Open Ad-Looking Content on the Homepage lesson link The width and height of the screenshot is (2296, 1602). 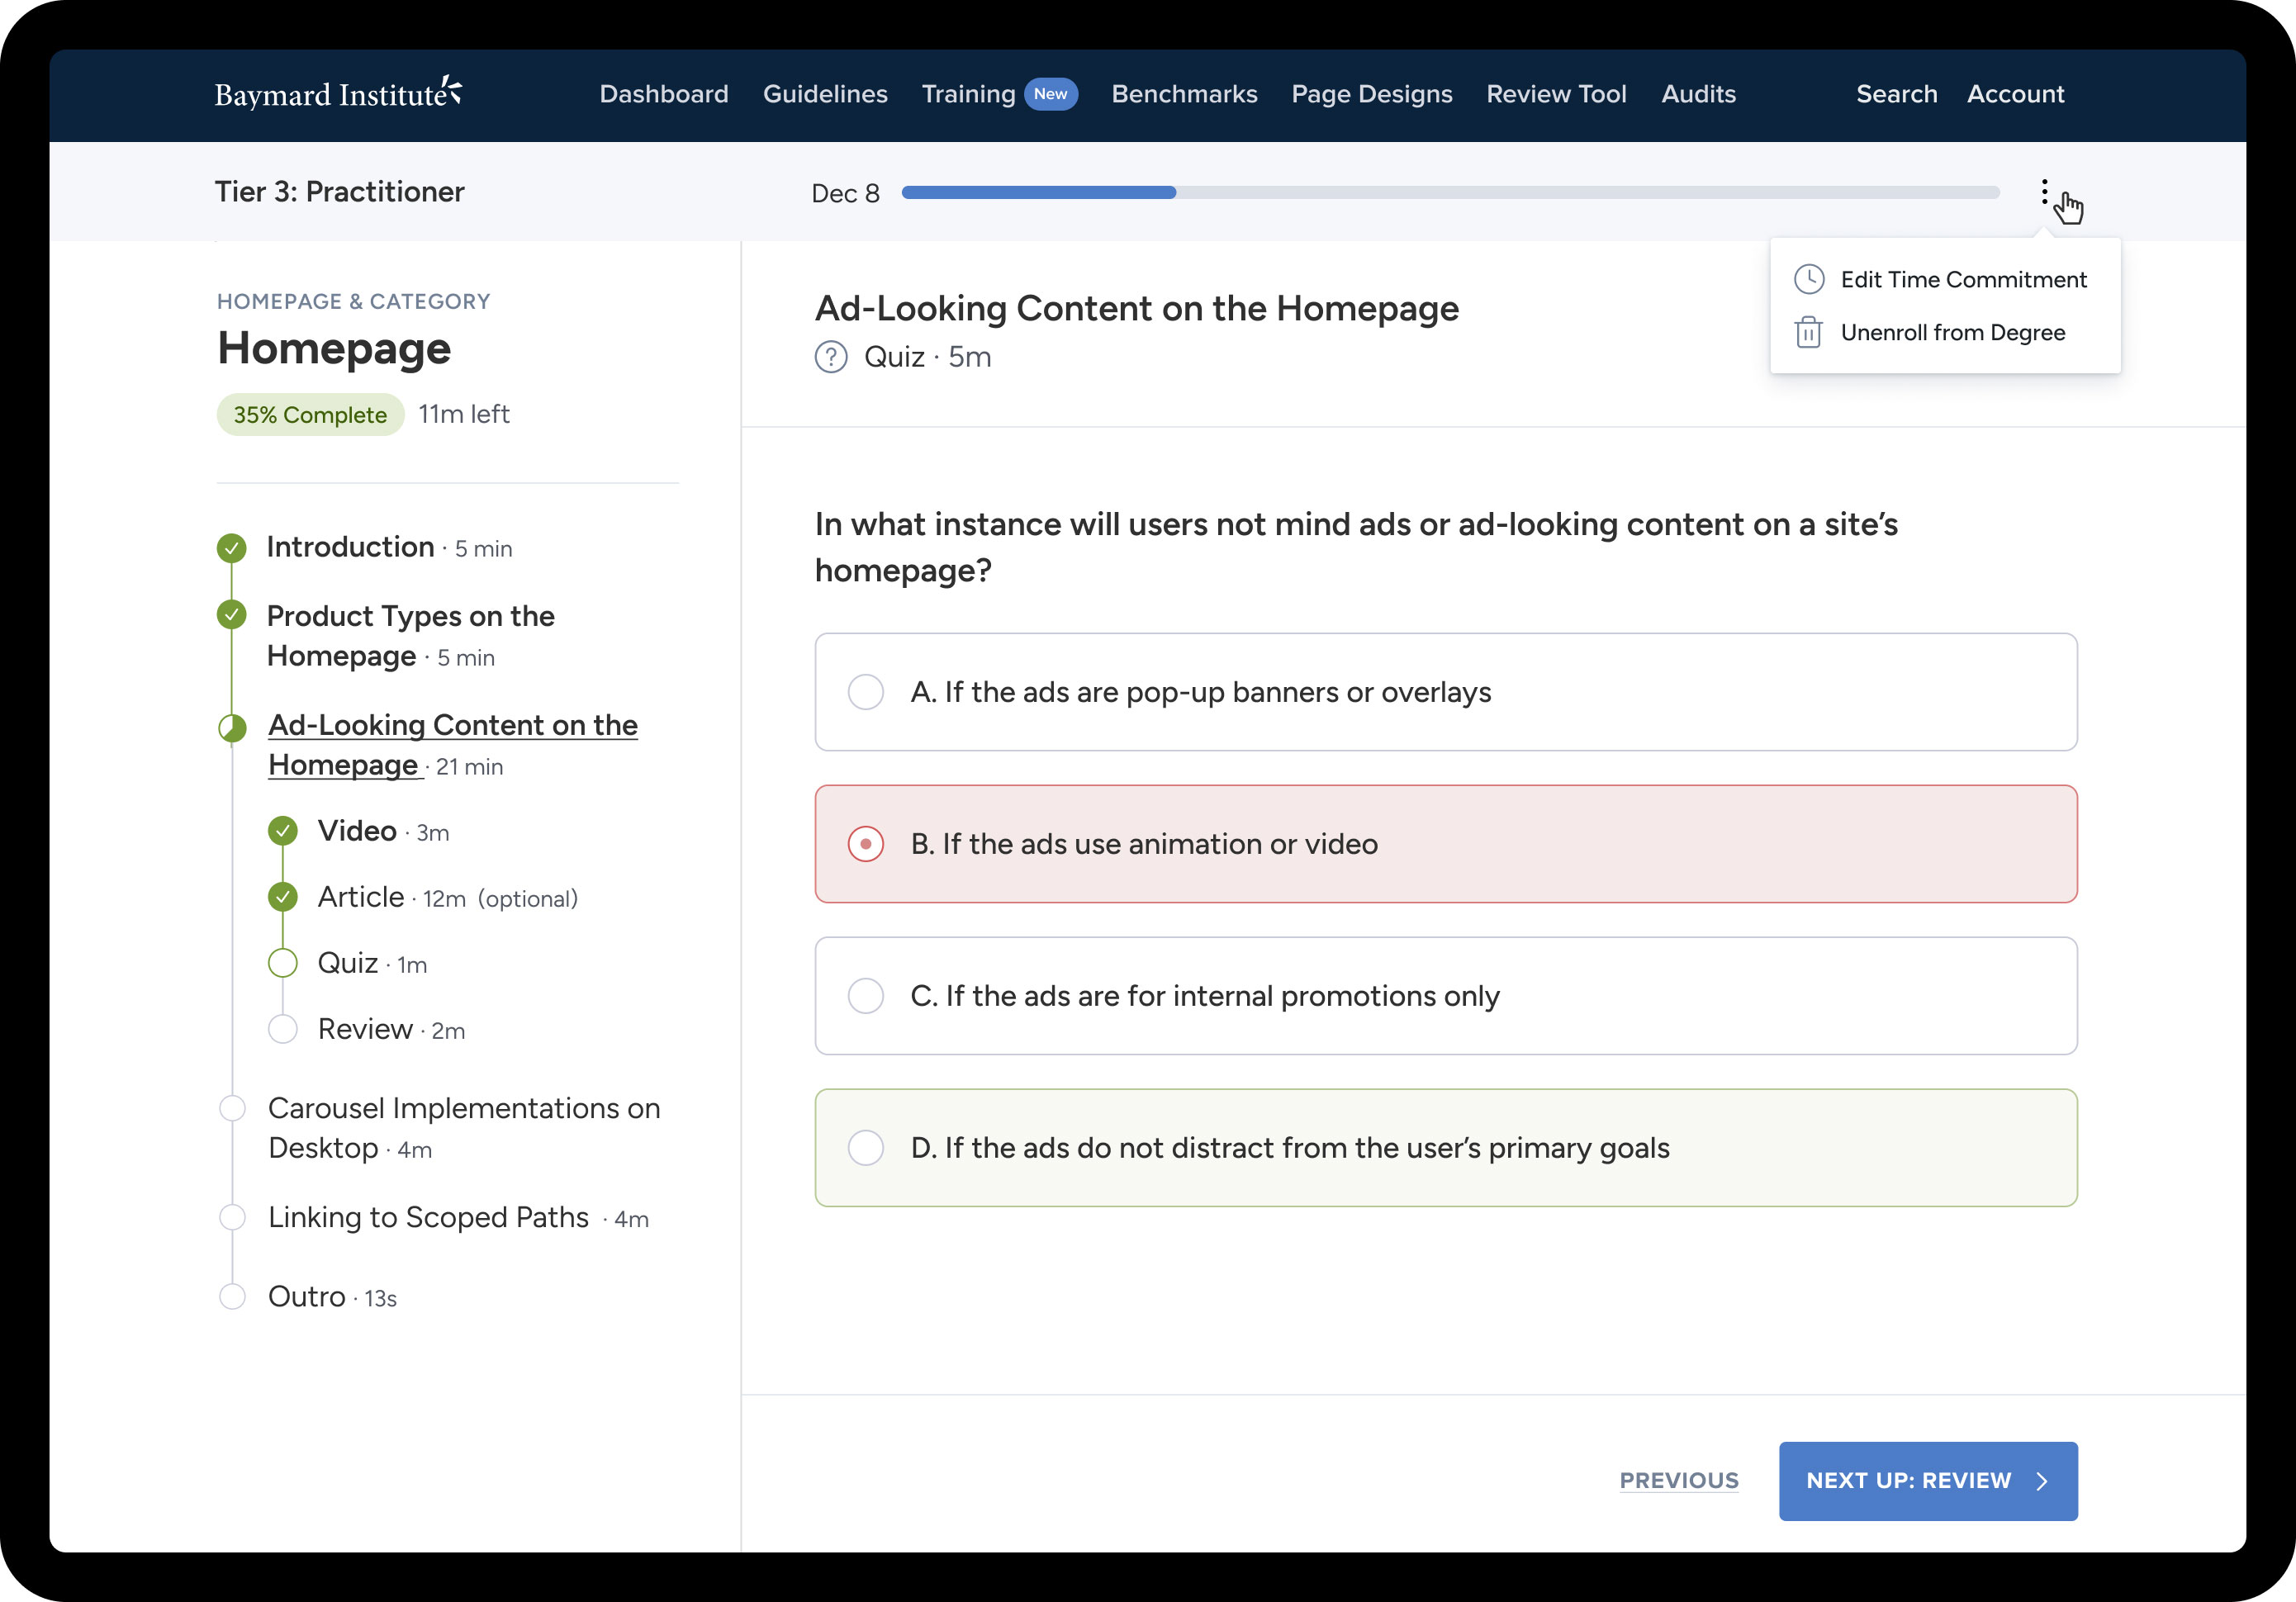tap(452, 745)
